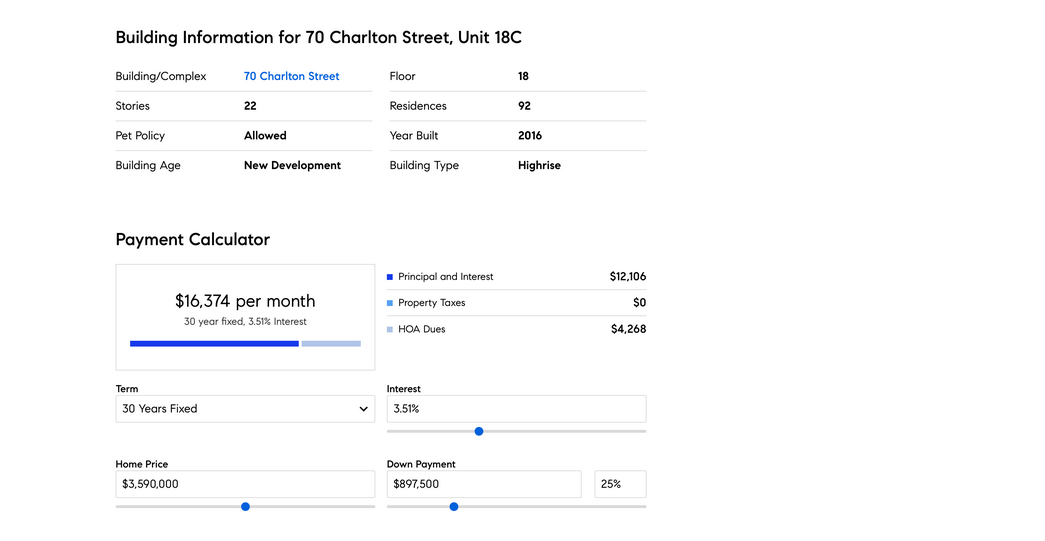Viewport: 1045px width, 541px height.
Task: Click the Interest slider track right end
Action: coord(642,432)
